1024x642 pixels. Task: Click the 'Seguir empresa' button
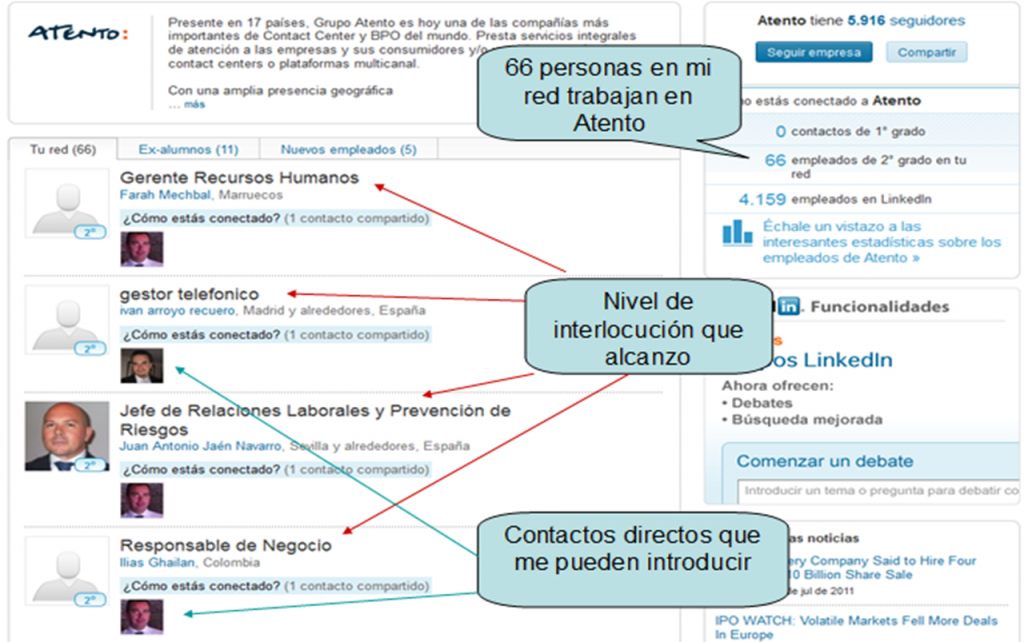coord(814,52)
